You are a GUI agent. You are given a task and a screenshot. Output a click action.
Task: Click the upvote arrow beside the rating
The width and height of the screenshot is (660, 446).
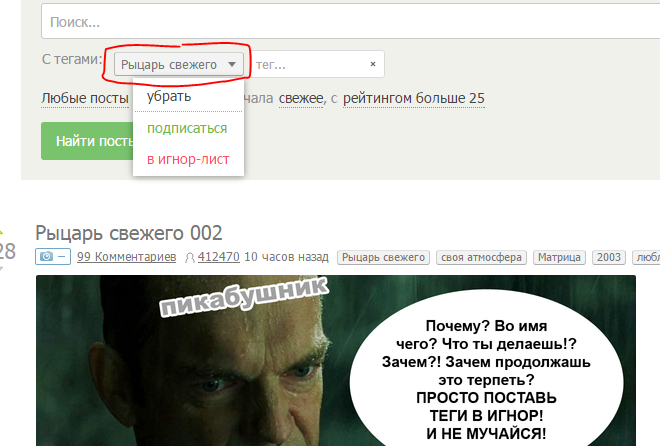[x=1, y=232]
